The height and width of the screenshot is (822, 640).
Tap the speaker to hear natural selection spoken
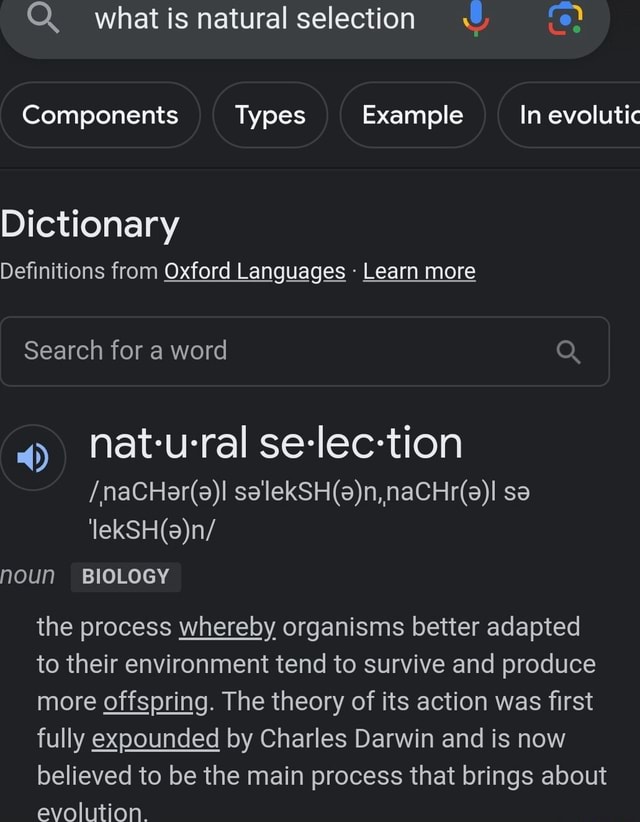click(33, 457)
